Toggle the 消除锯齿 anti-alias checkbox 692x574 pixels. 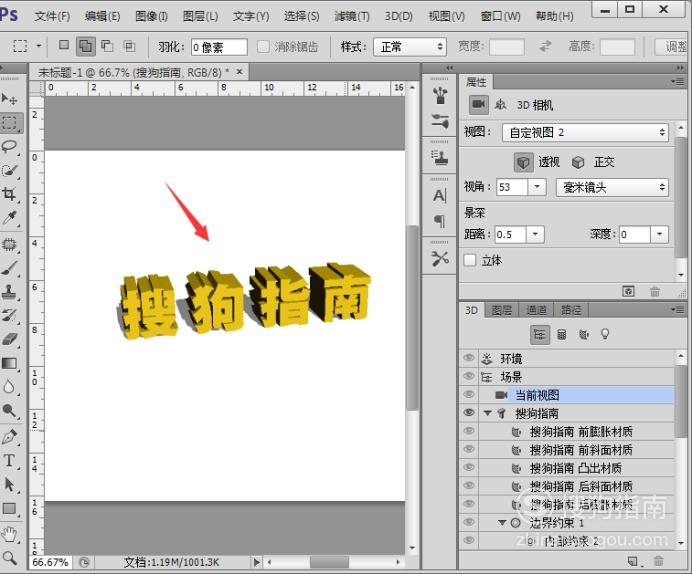263,46
